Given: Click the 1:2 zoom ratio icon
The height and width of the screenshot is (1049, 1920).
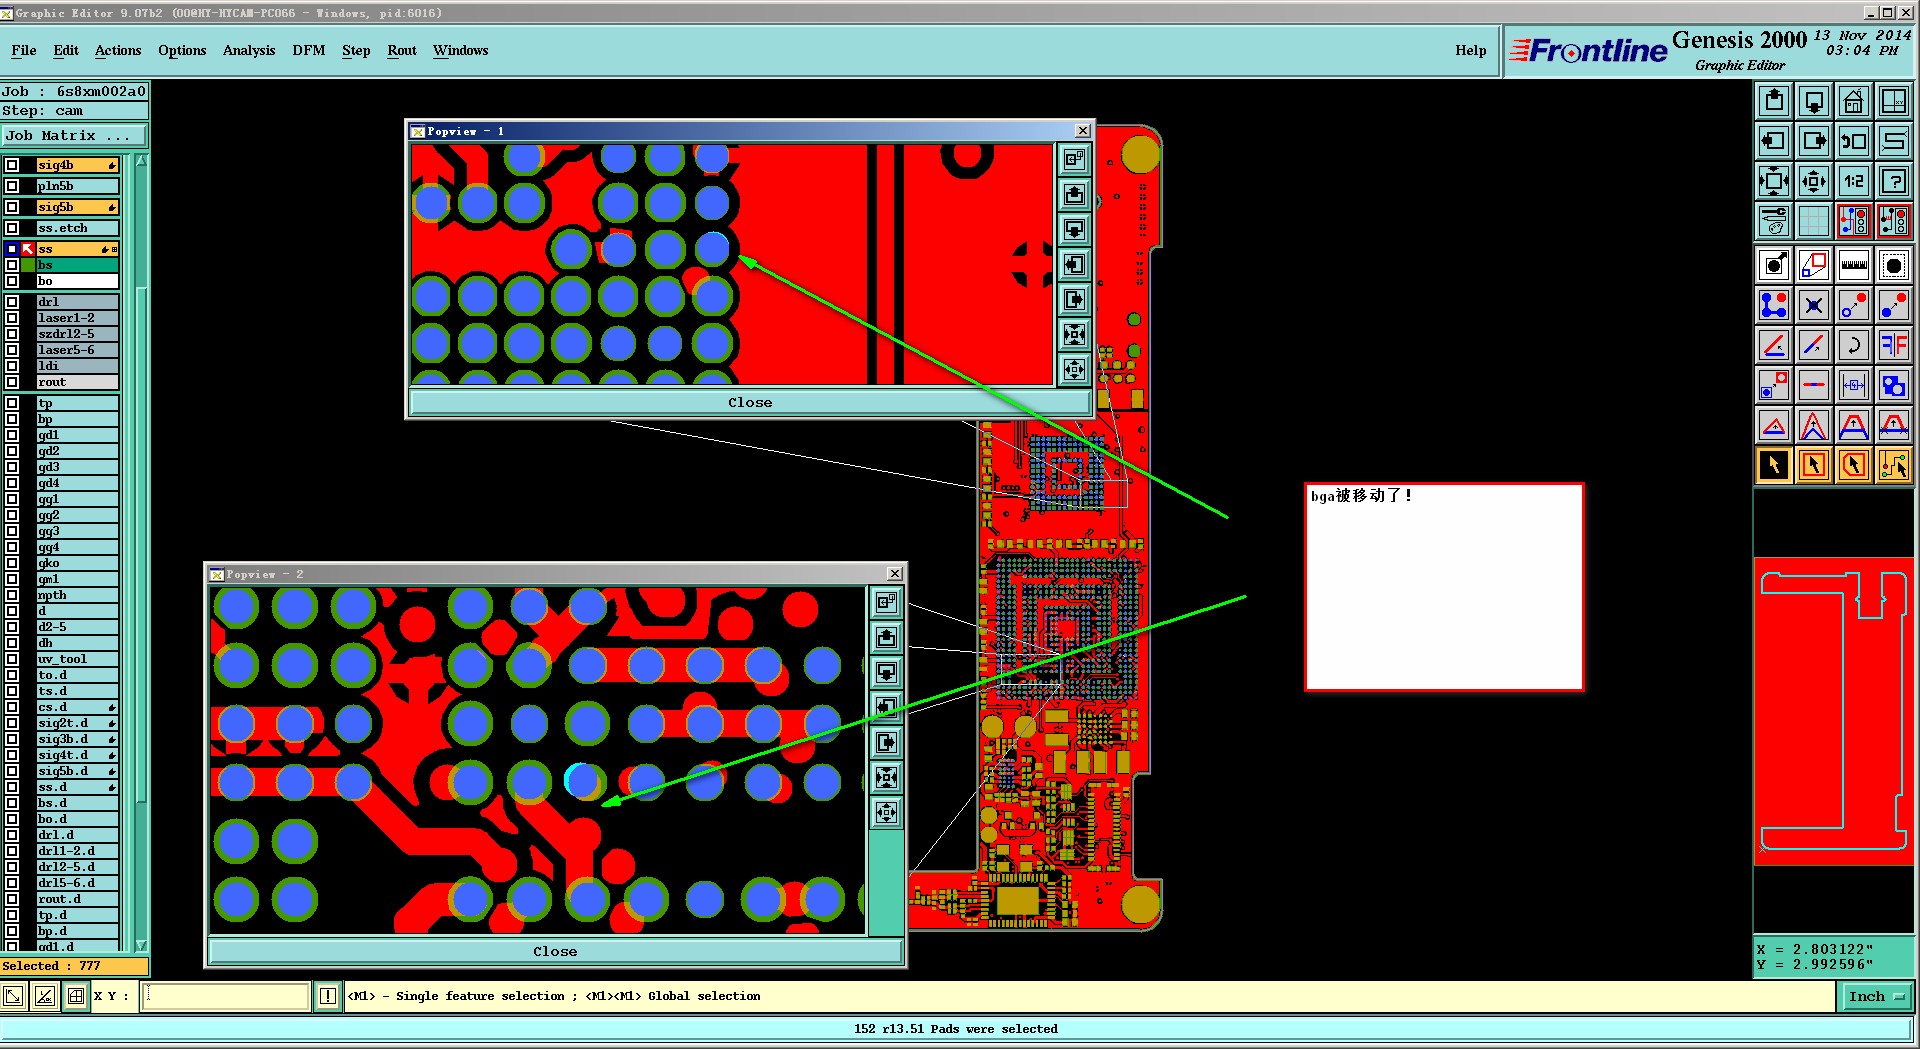Looking at the screenshot, I should tap(1854, 181).
